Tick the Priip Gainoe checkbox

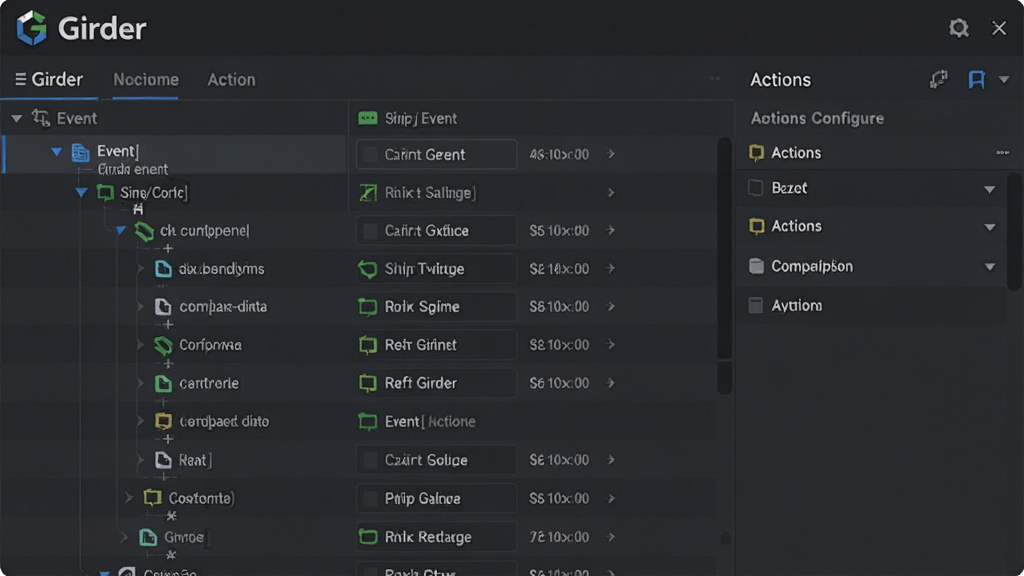pyautogui.click(x=370, y=499)
